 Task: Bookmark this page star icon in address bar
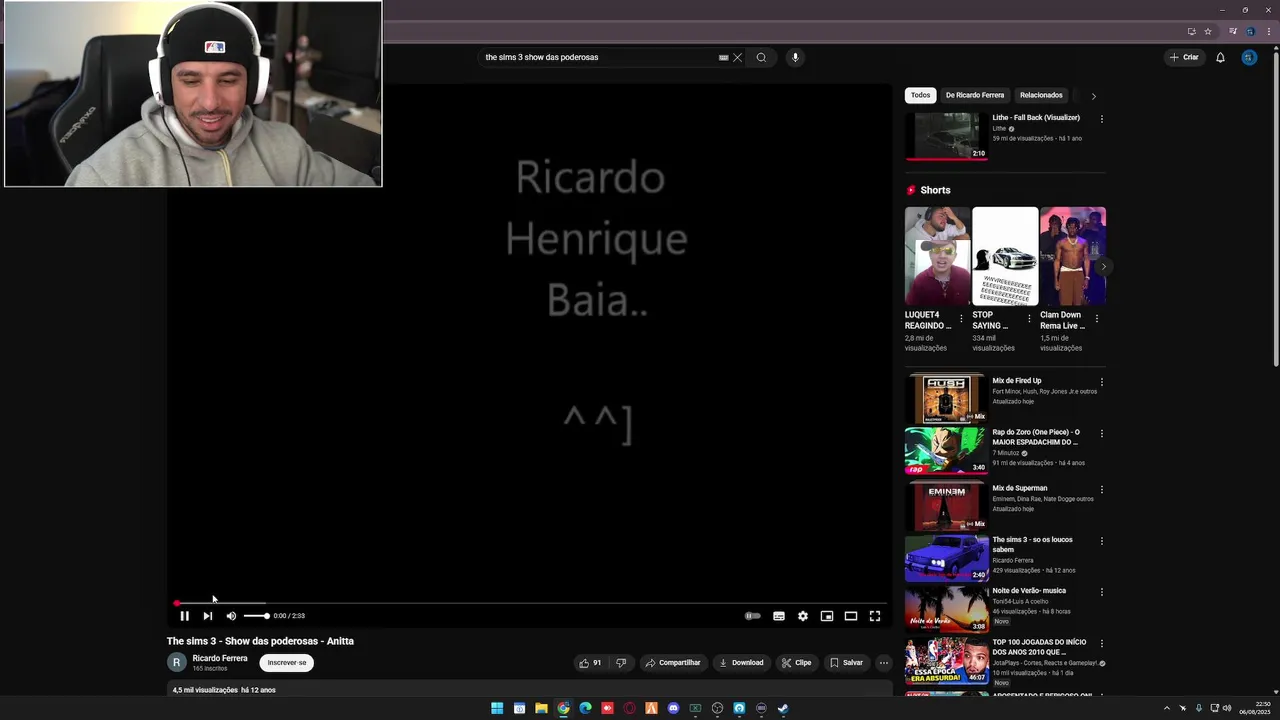point(1207,31)
